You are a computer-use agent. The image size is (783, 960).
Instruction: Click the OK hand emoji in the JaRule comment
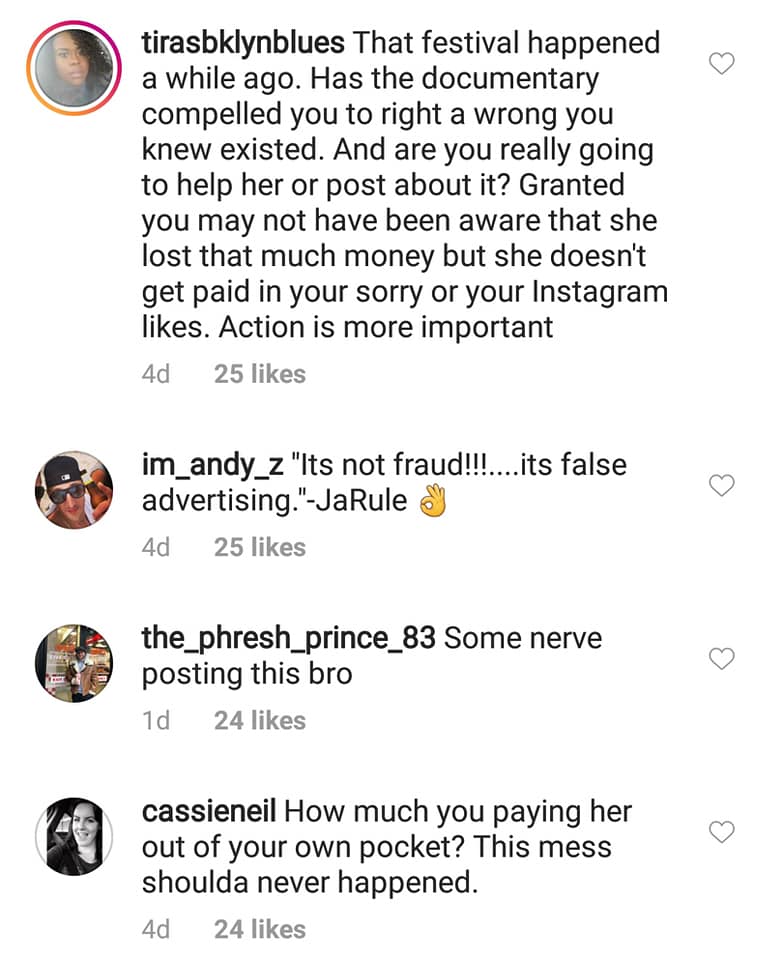(x=432, y=502)
